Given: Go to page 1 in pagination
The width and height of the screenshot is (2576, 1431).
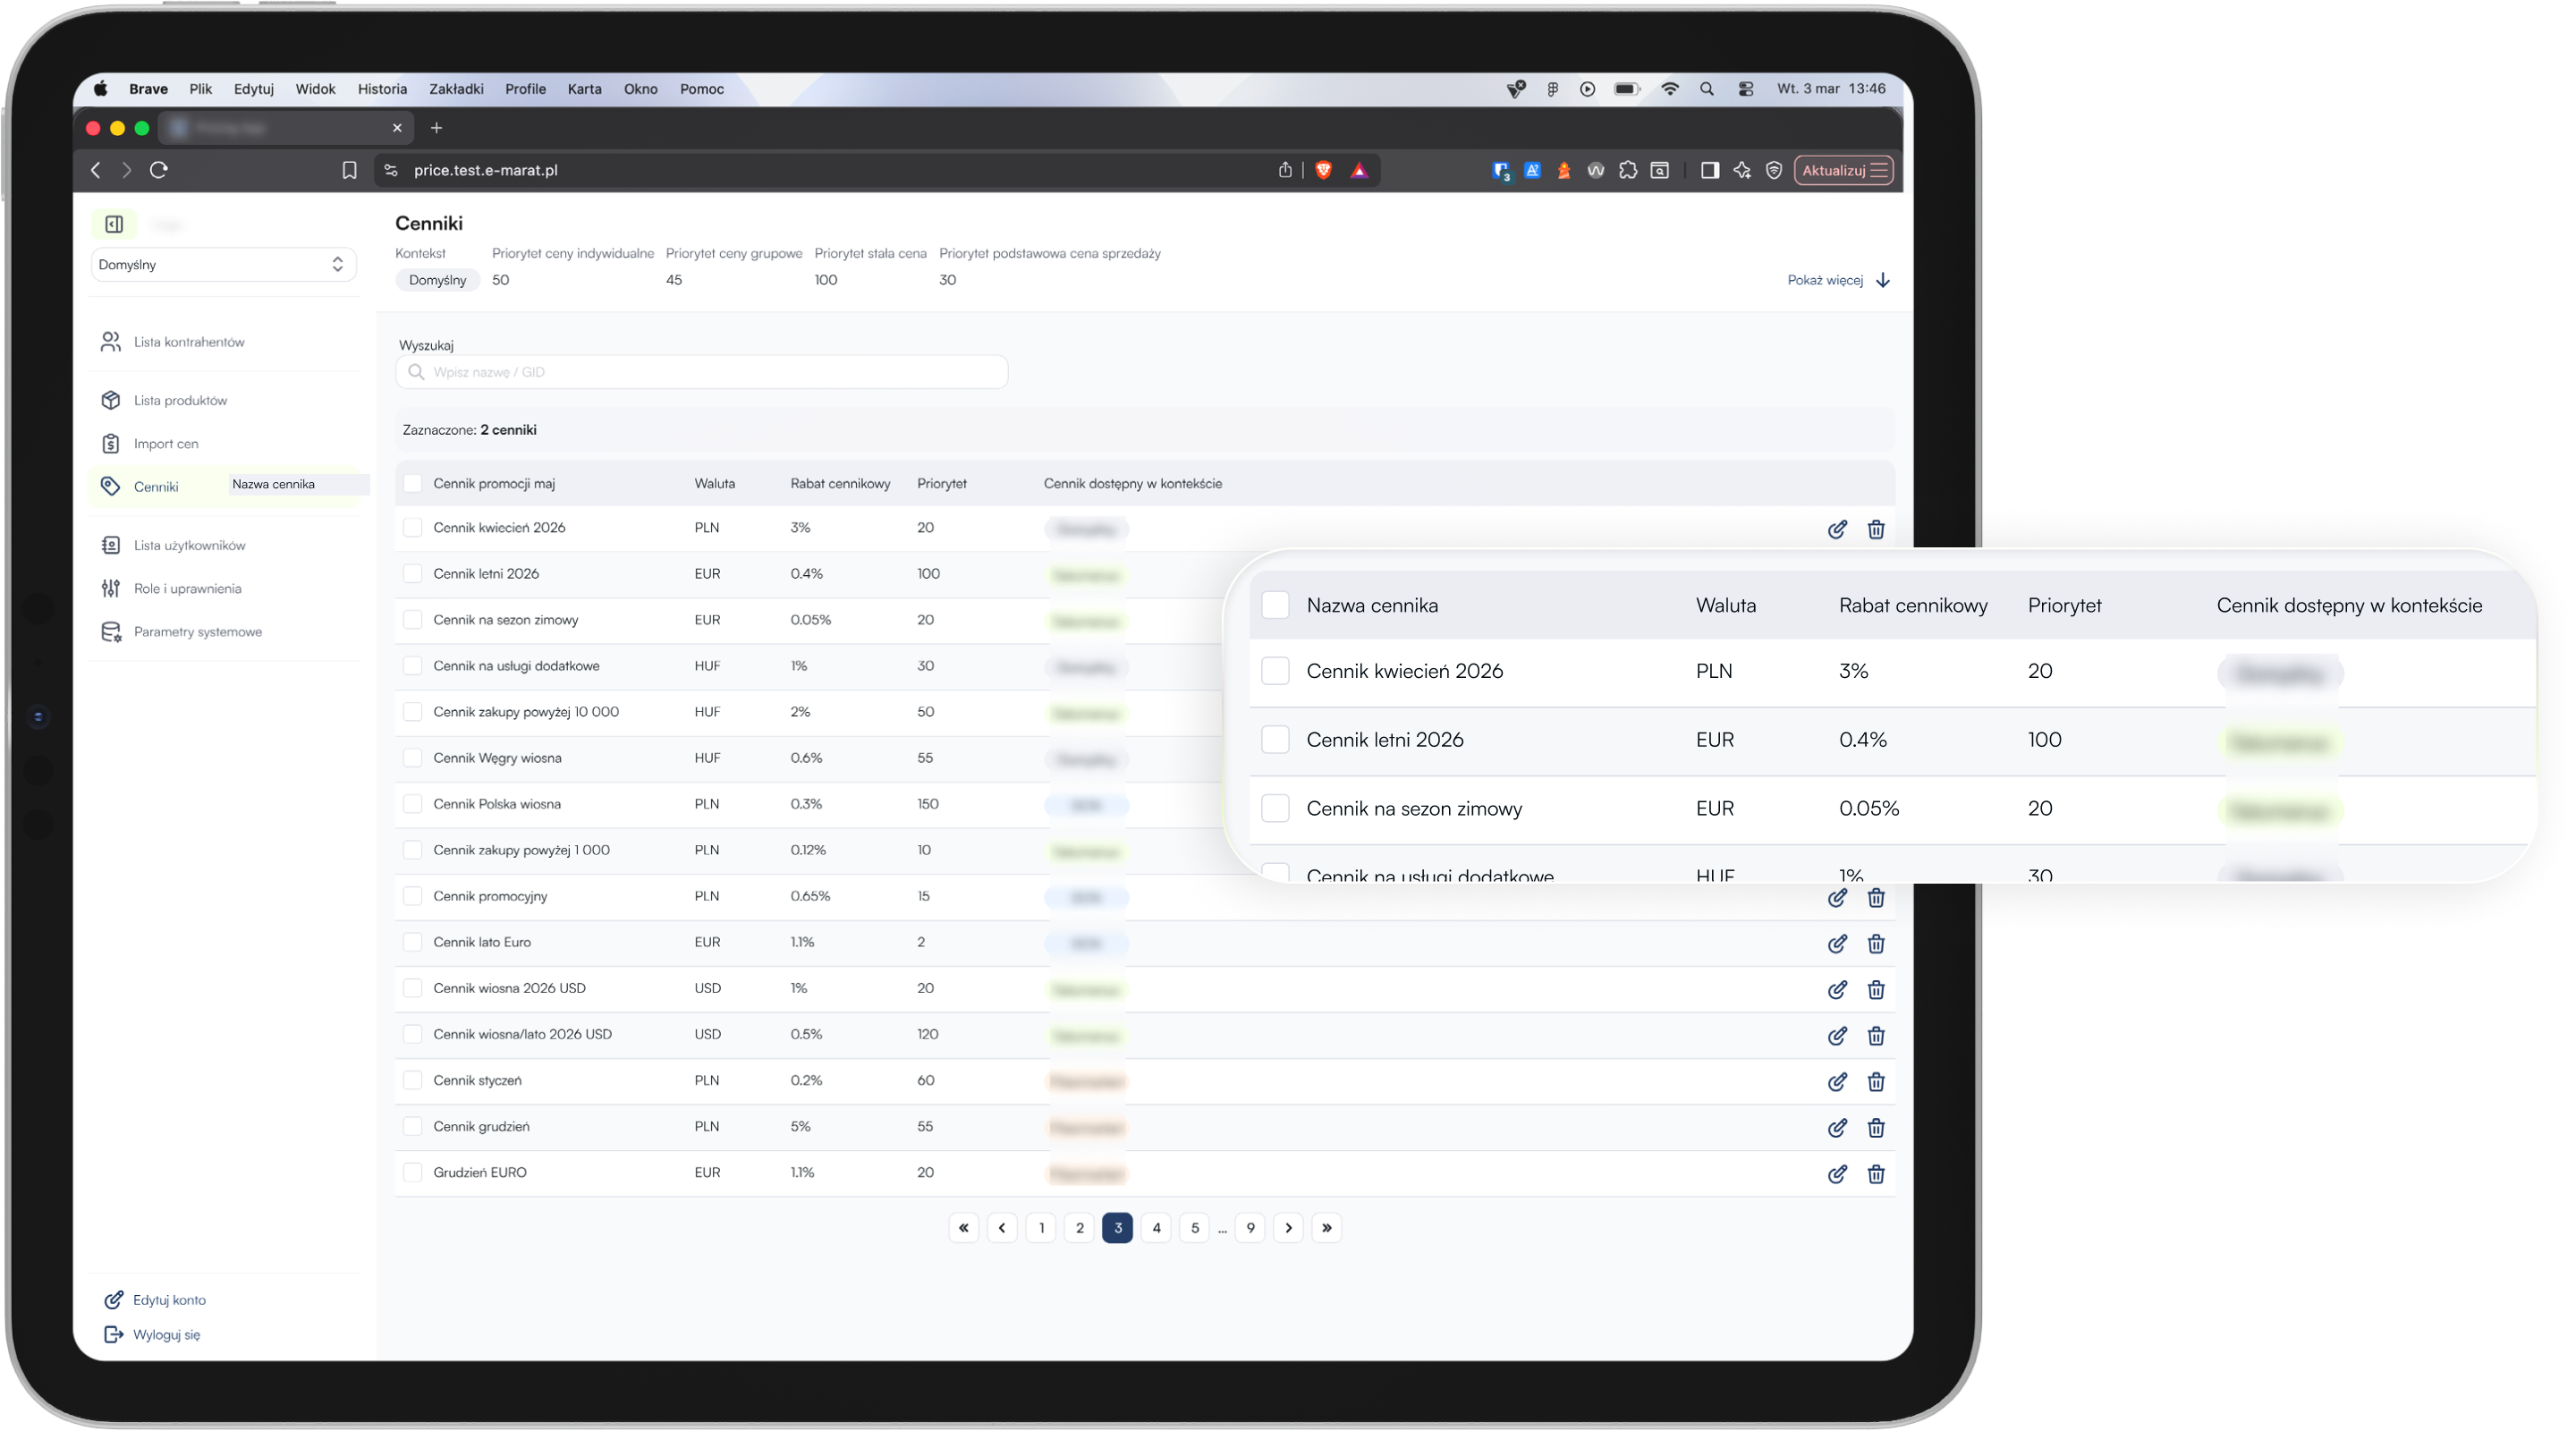Looking at the screenshot, I should [1041, 1228].
